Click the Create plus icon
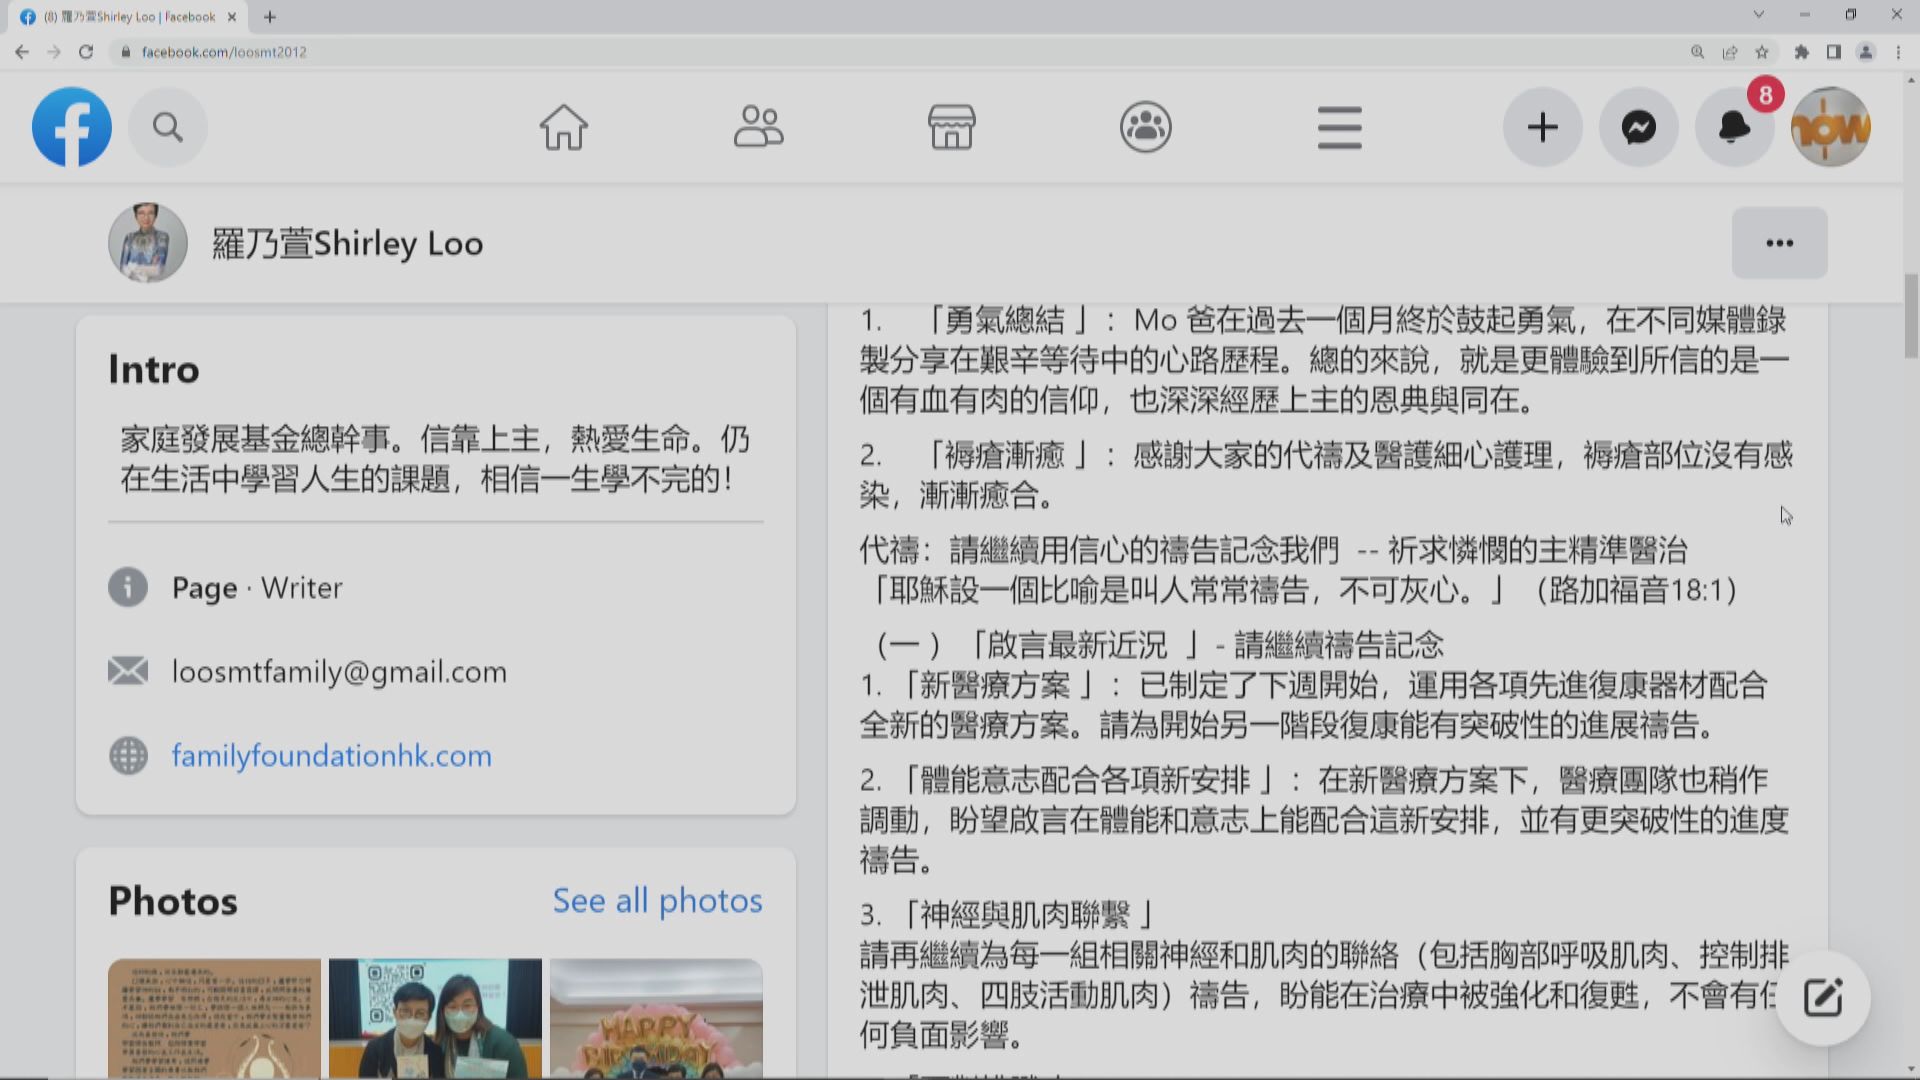Image resolution: width=1920 pixels, height=1080 pixels. [1542, 127]
